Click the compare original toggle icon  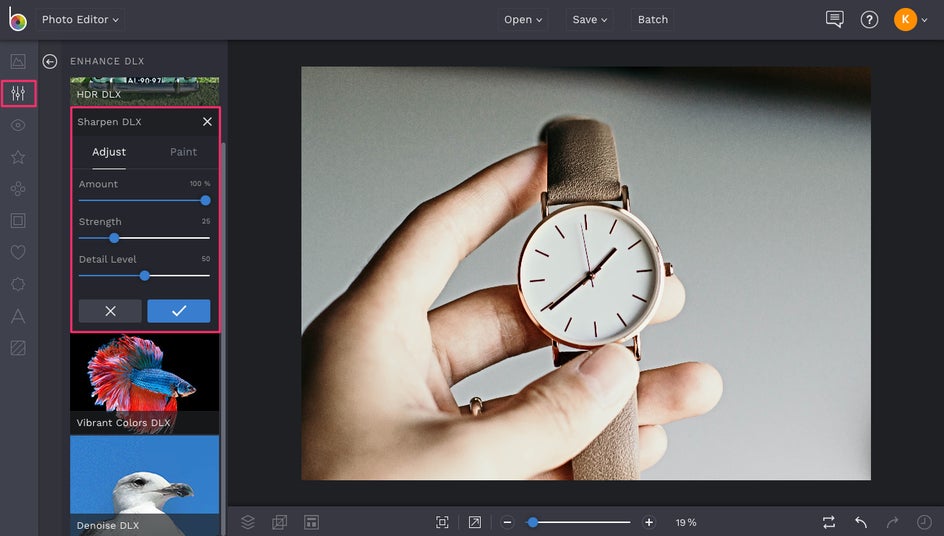[x=829, y=522]
